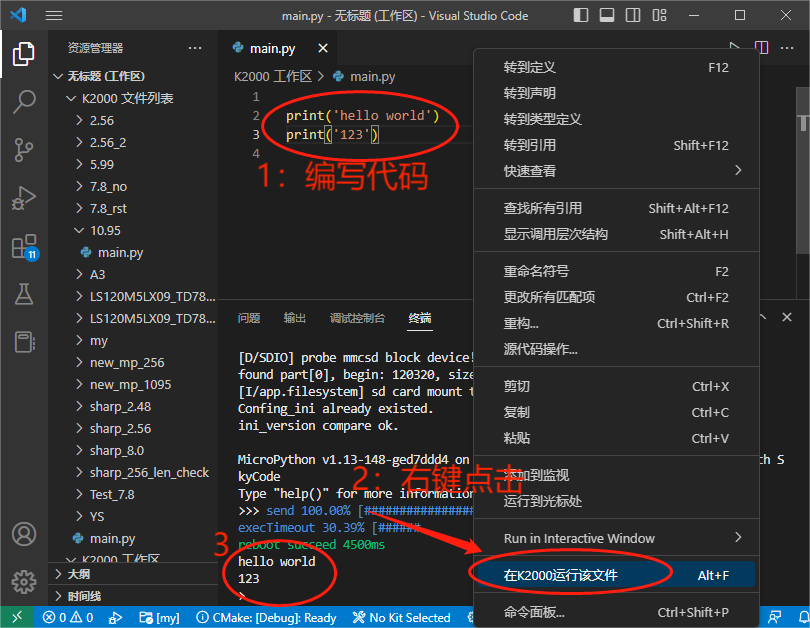Click the remote window indicator in status bar
The width and height of the screenshot is (810, 628).
pos(17,617)
